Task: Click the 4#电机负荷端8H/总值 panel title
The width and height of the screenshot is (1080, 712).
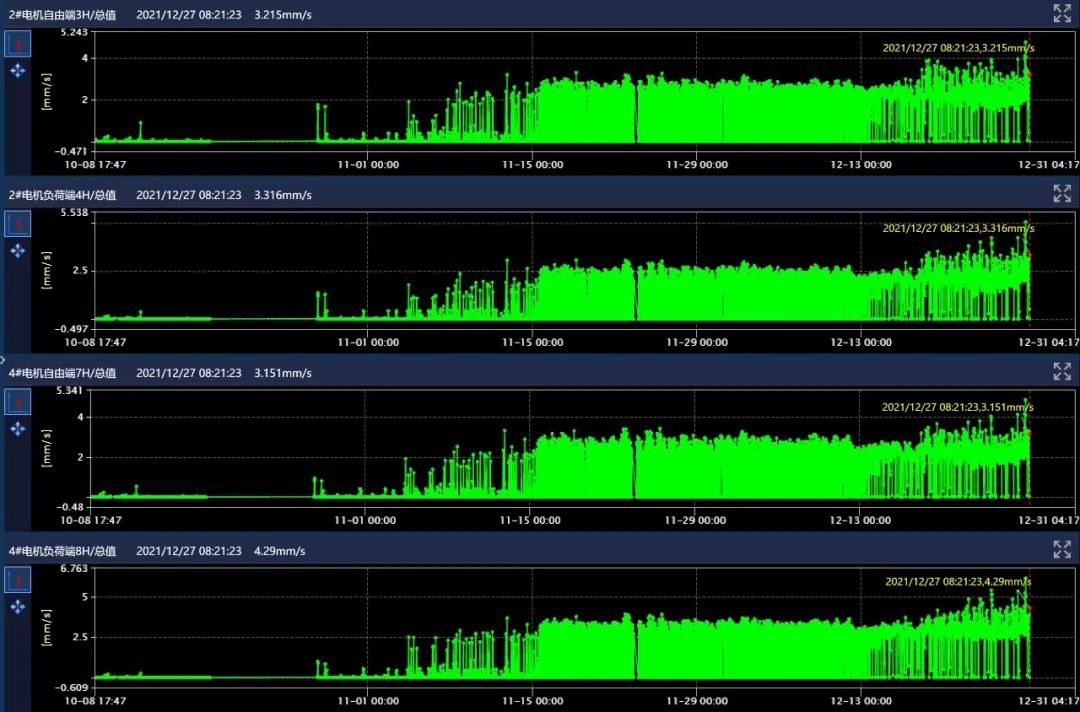Action: (x=62, y=551)
